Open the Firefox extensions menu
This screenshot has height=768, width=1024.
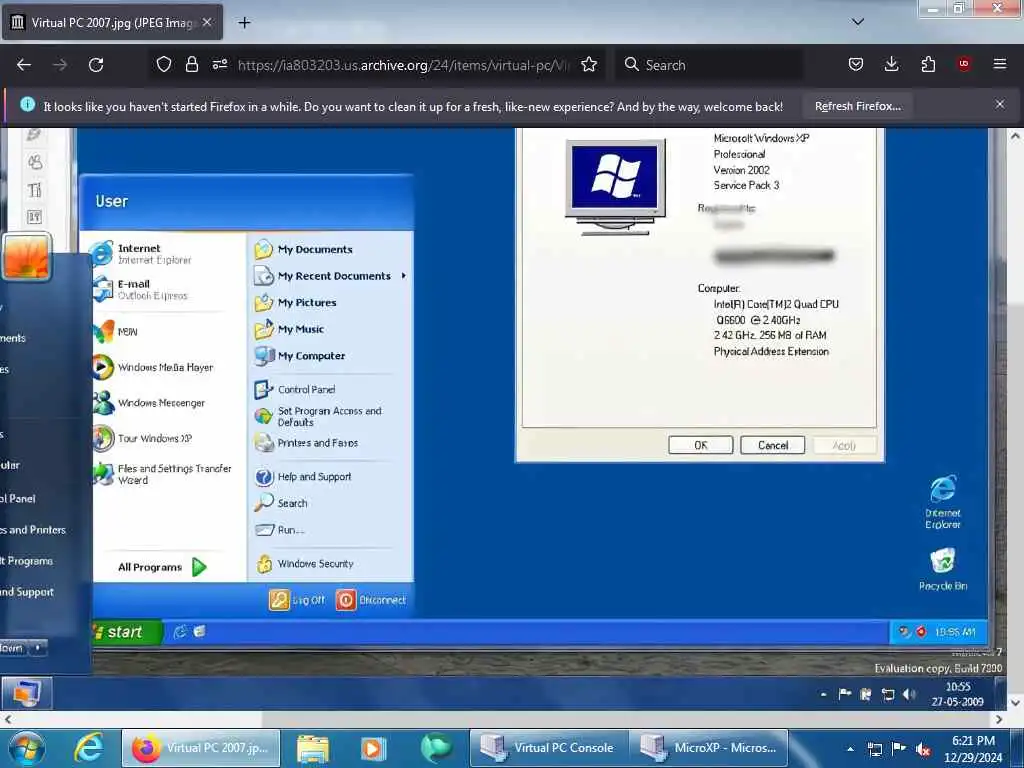pos(928,64)
